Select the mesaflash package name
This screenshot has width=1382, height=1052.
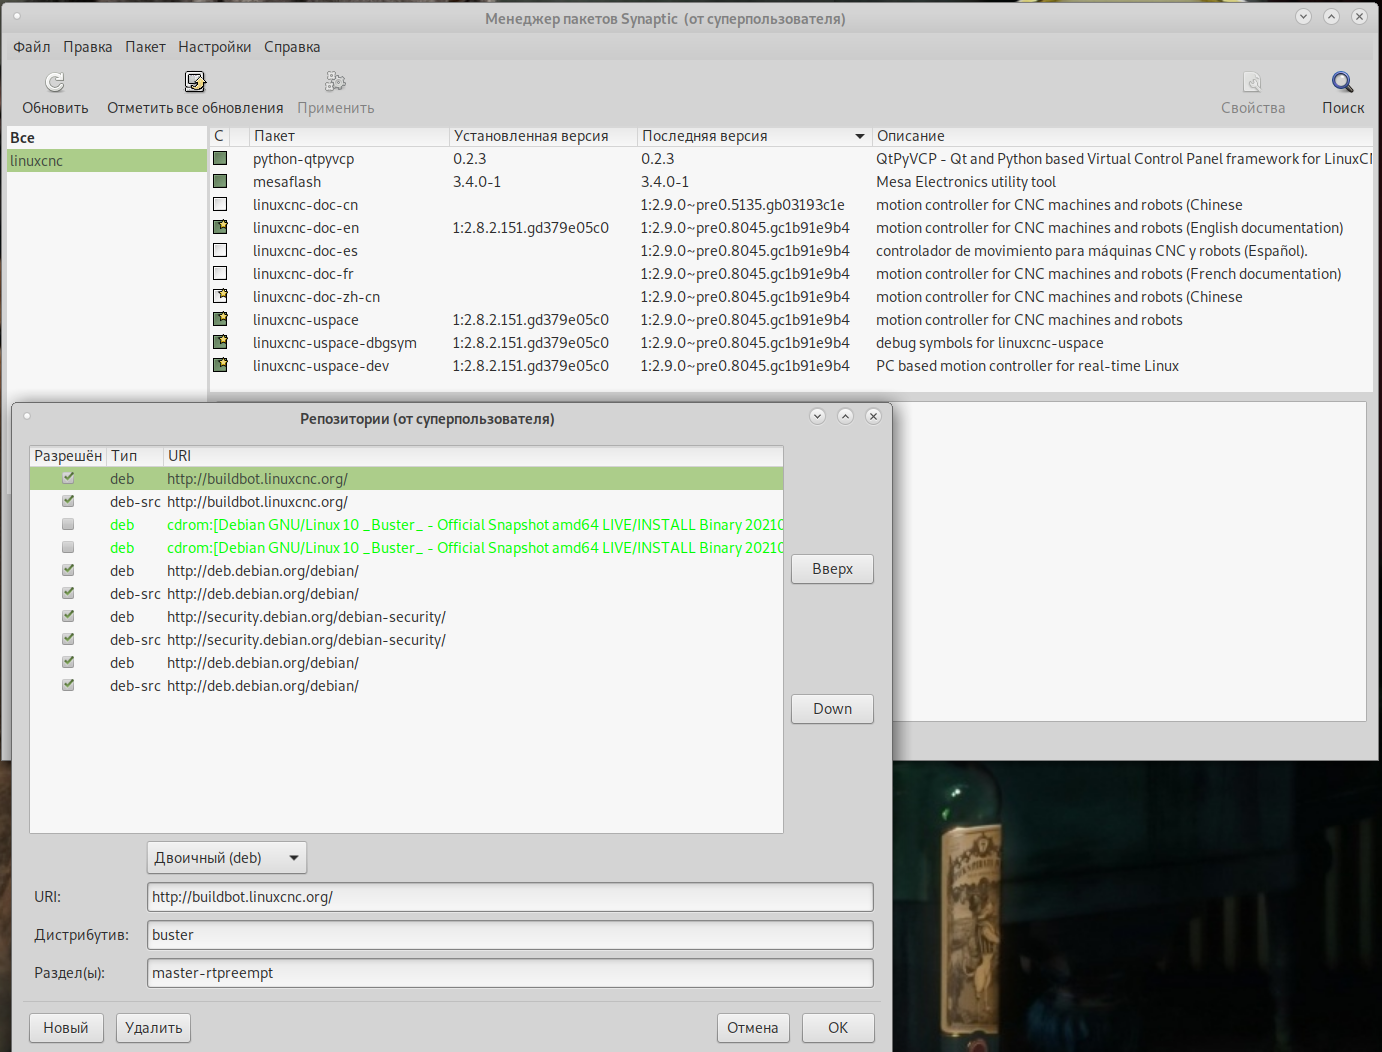tap(287, 182)
